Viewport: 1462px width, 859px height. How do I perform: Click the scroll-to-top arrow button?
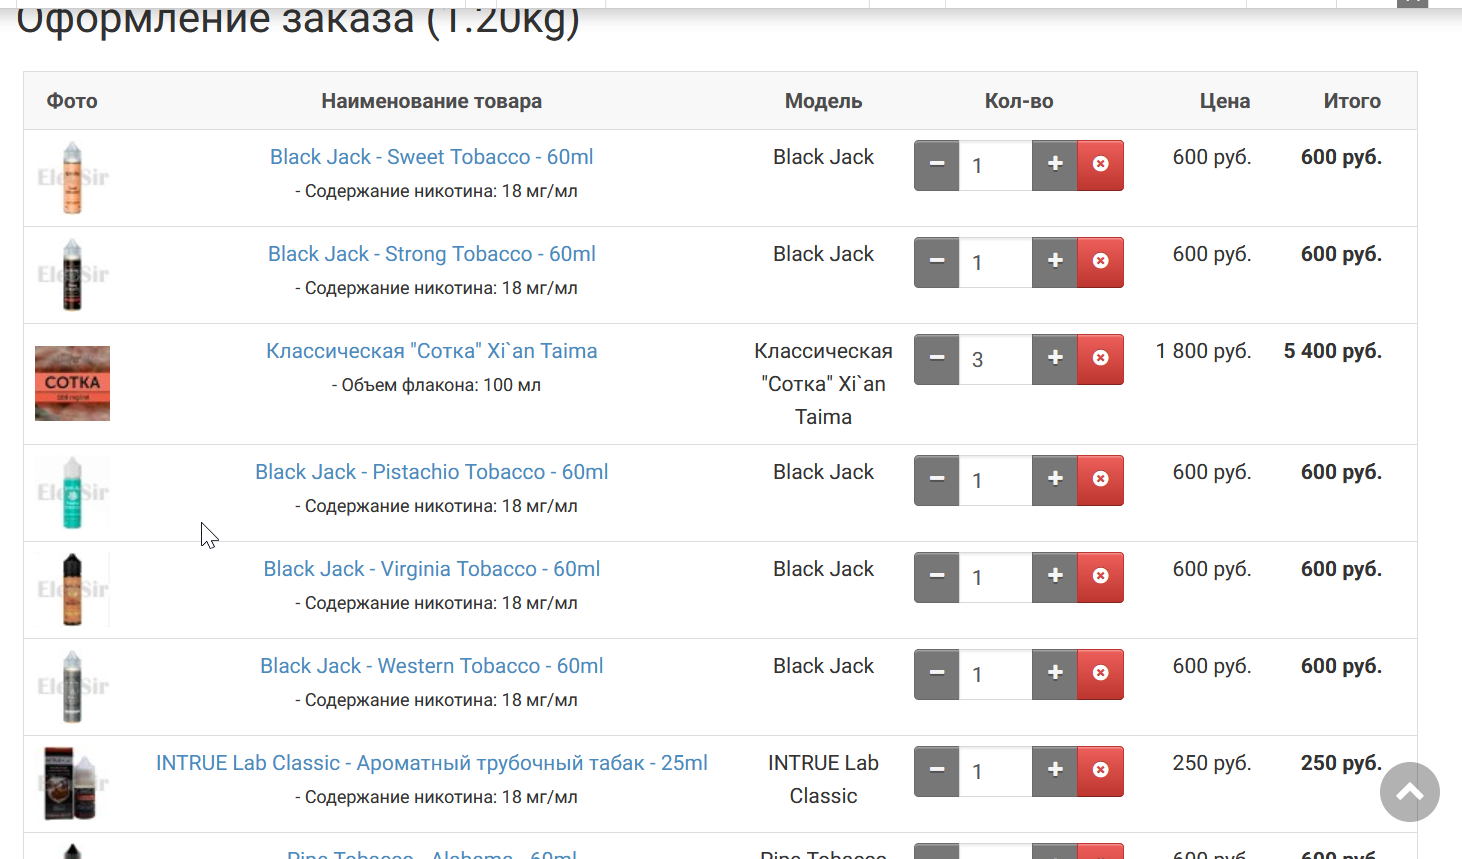click(1410, 792)
